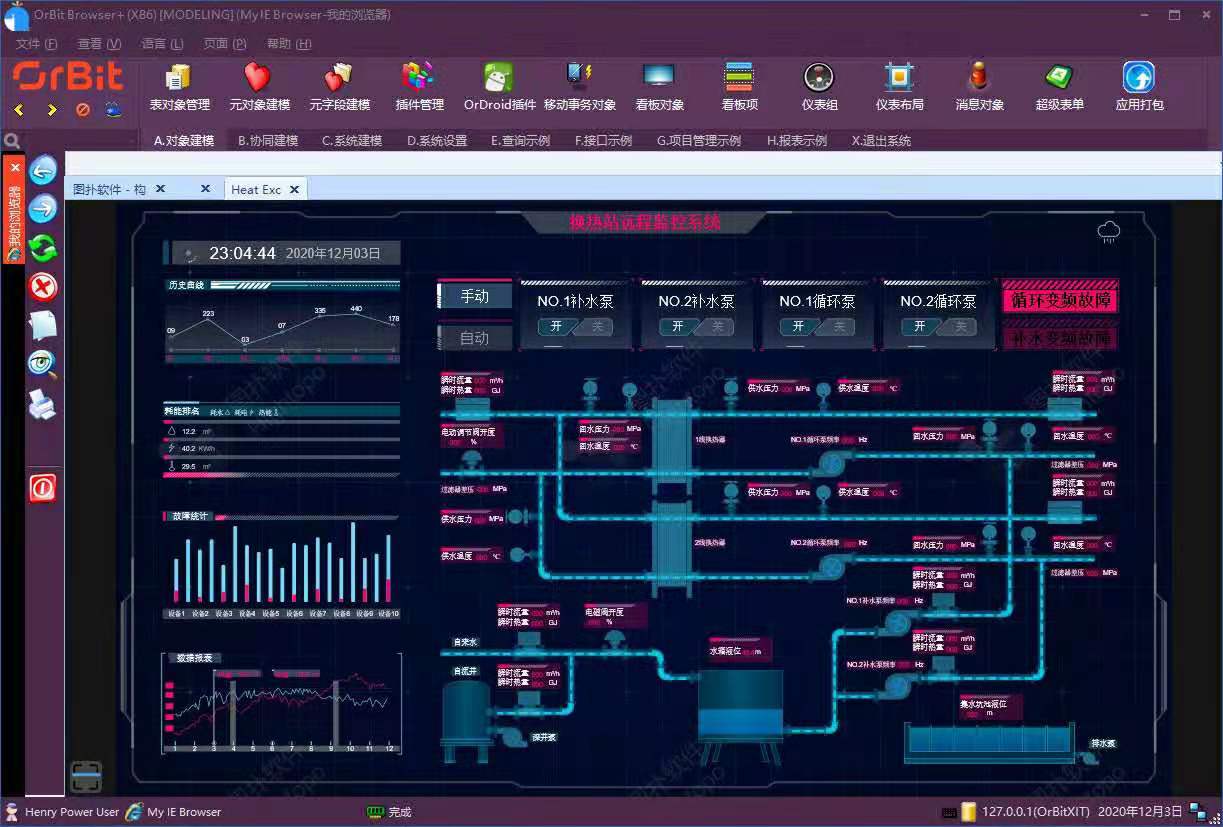This screenshot has height=827, width=1223.
Task: Switch NO.1补水泵 to 关
Action: point(594,327)
